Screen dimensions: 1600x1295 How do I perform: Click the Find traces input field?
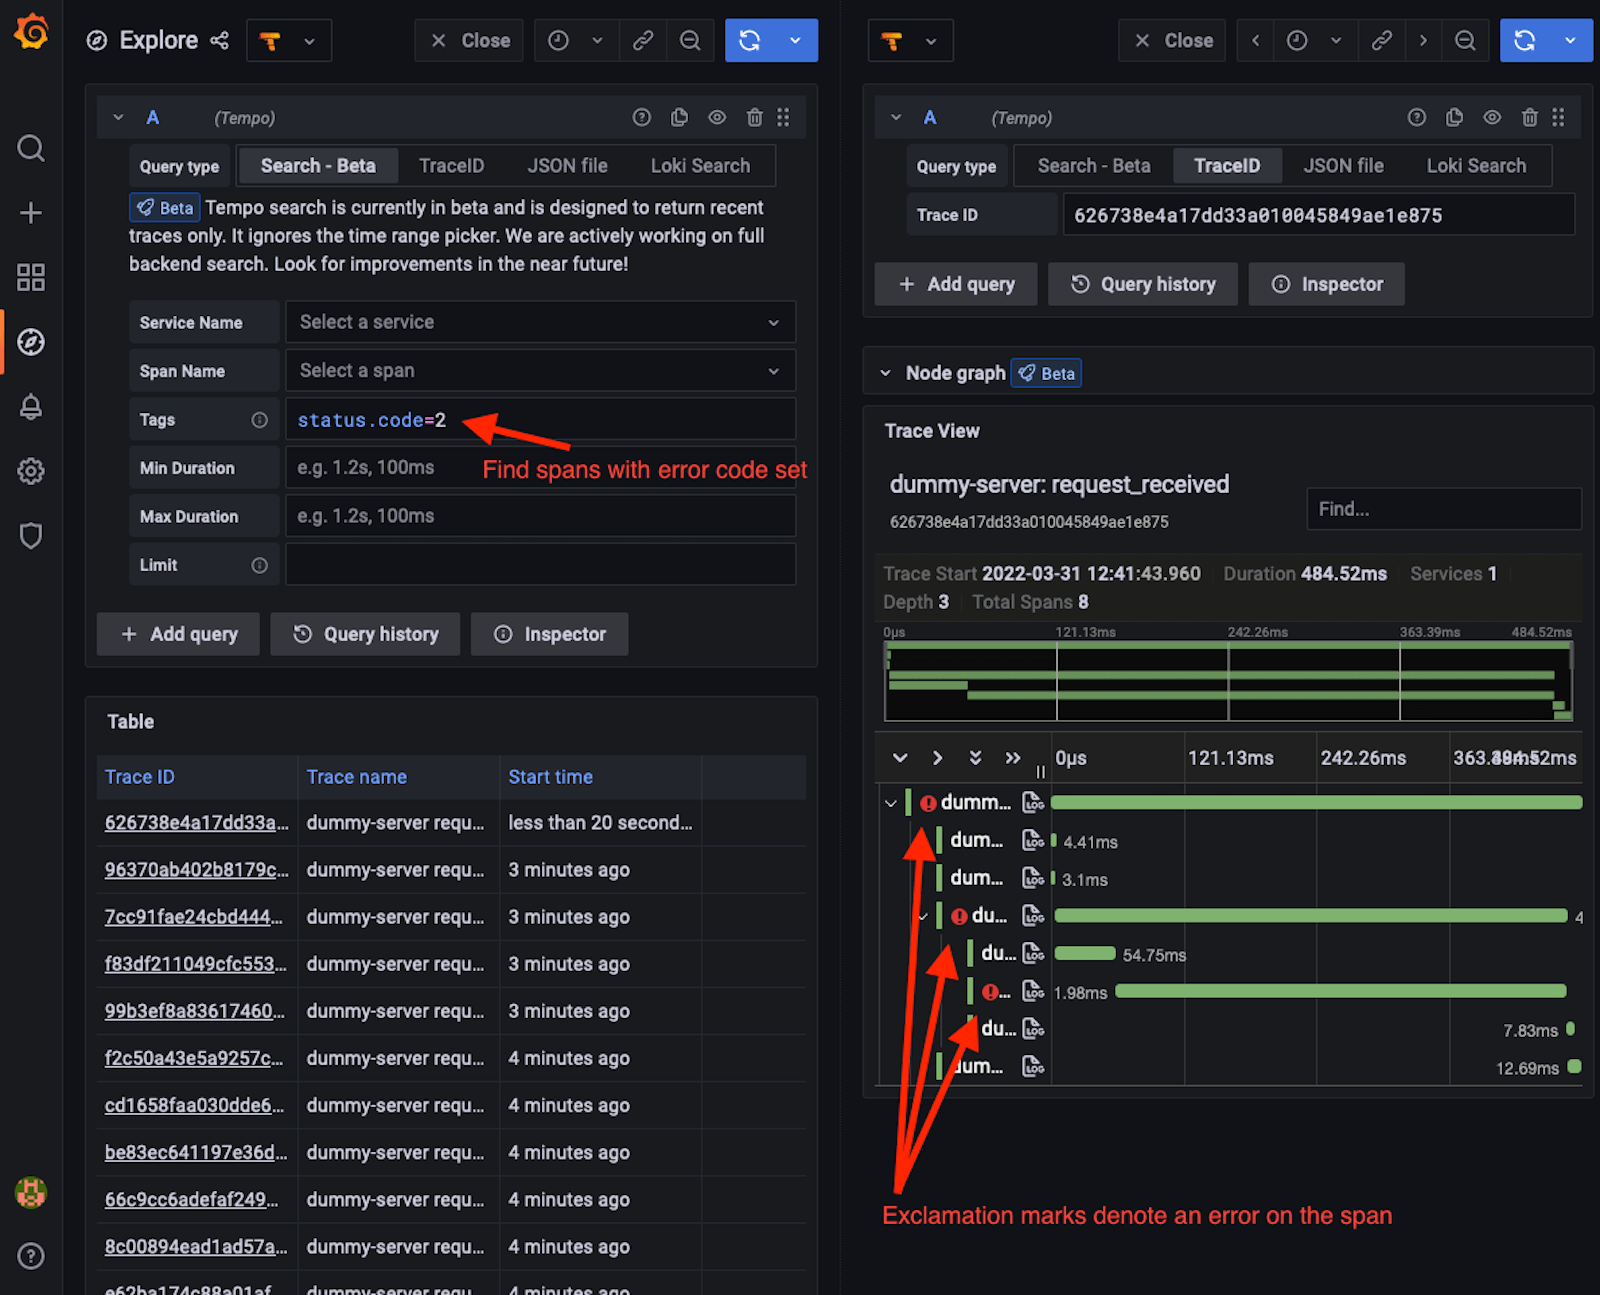tap(1443, 508)
